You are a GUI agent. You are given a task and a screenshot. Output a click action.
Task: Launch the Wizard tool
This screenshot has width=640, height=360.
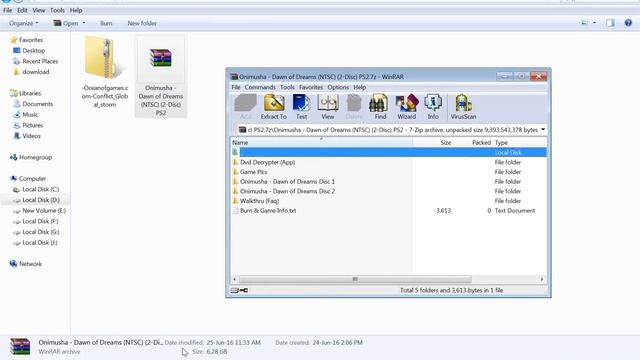pyautogui.click(x=407, y=107)
